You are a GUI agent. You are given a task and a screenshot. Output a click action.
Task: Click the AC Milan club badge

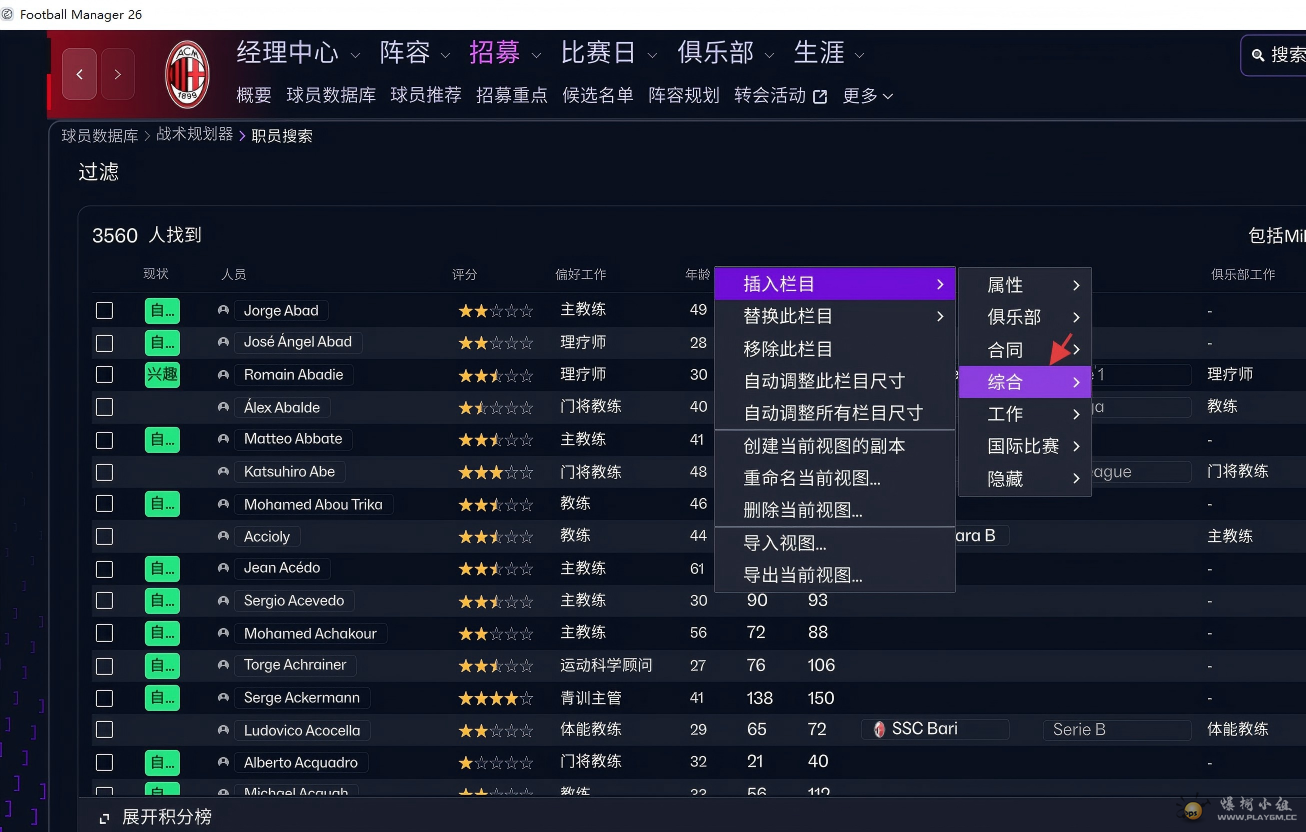(x=187, y=74)
